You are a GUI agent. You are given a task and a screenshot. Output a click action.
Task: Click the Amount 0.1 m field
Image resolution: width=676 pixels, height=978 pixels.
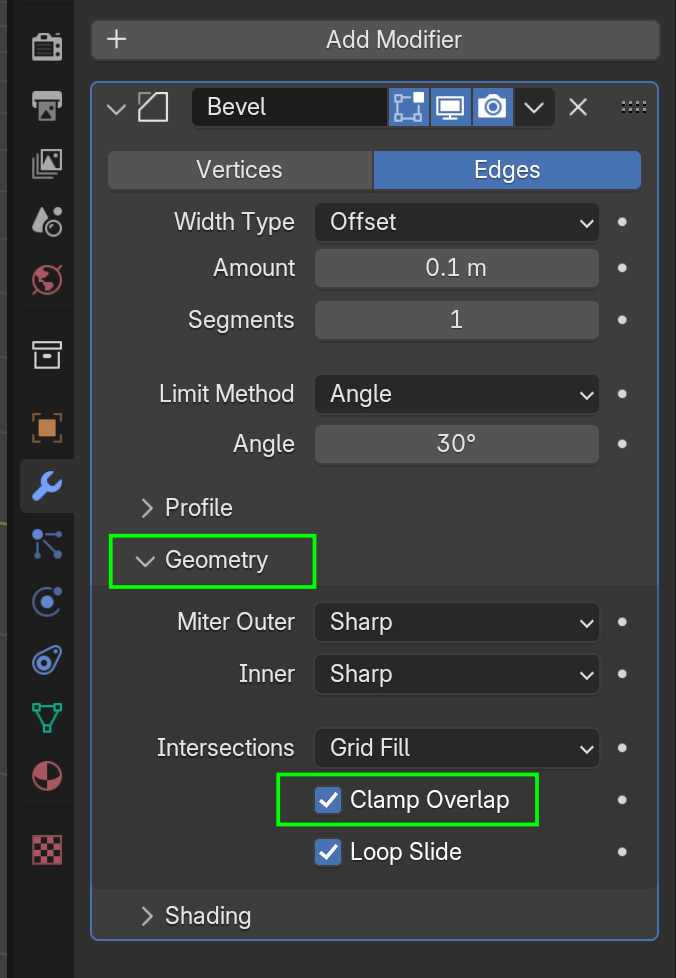[457, 268]
